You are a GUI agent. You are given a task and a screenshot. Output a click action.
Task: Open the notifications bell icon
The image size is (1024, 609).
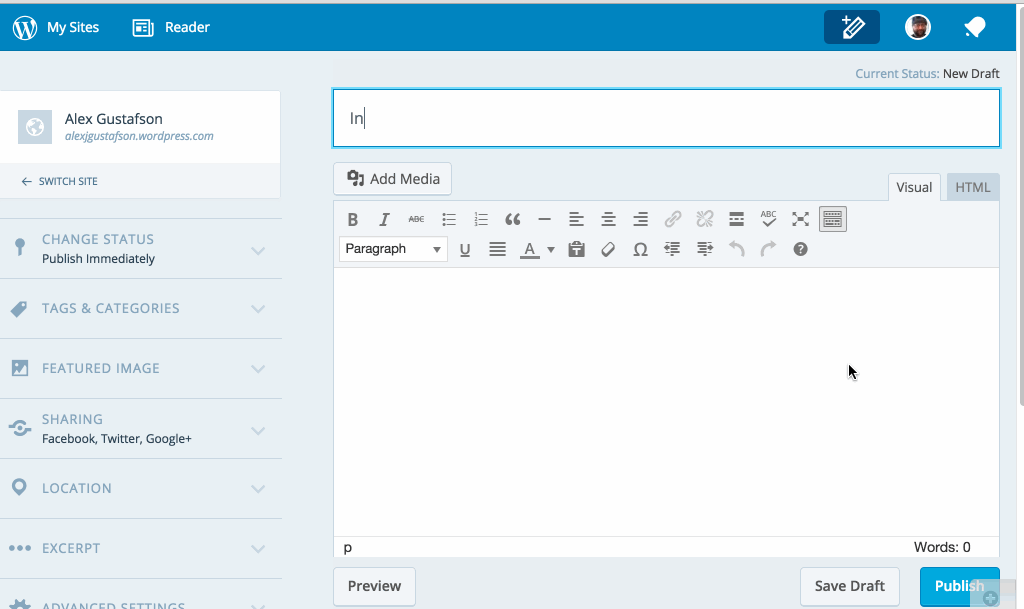coord(974,28)
